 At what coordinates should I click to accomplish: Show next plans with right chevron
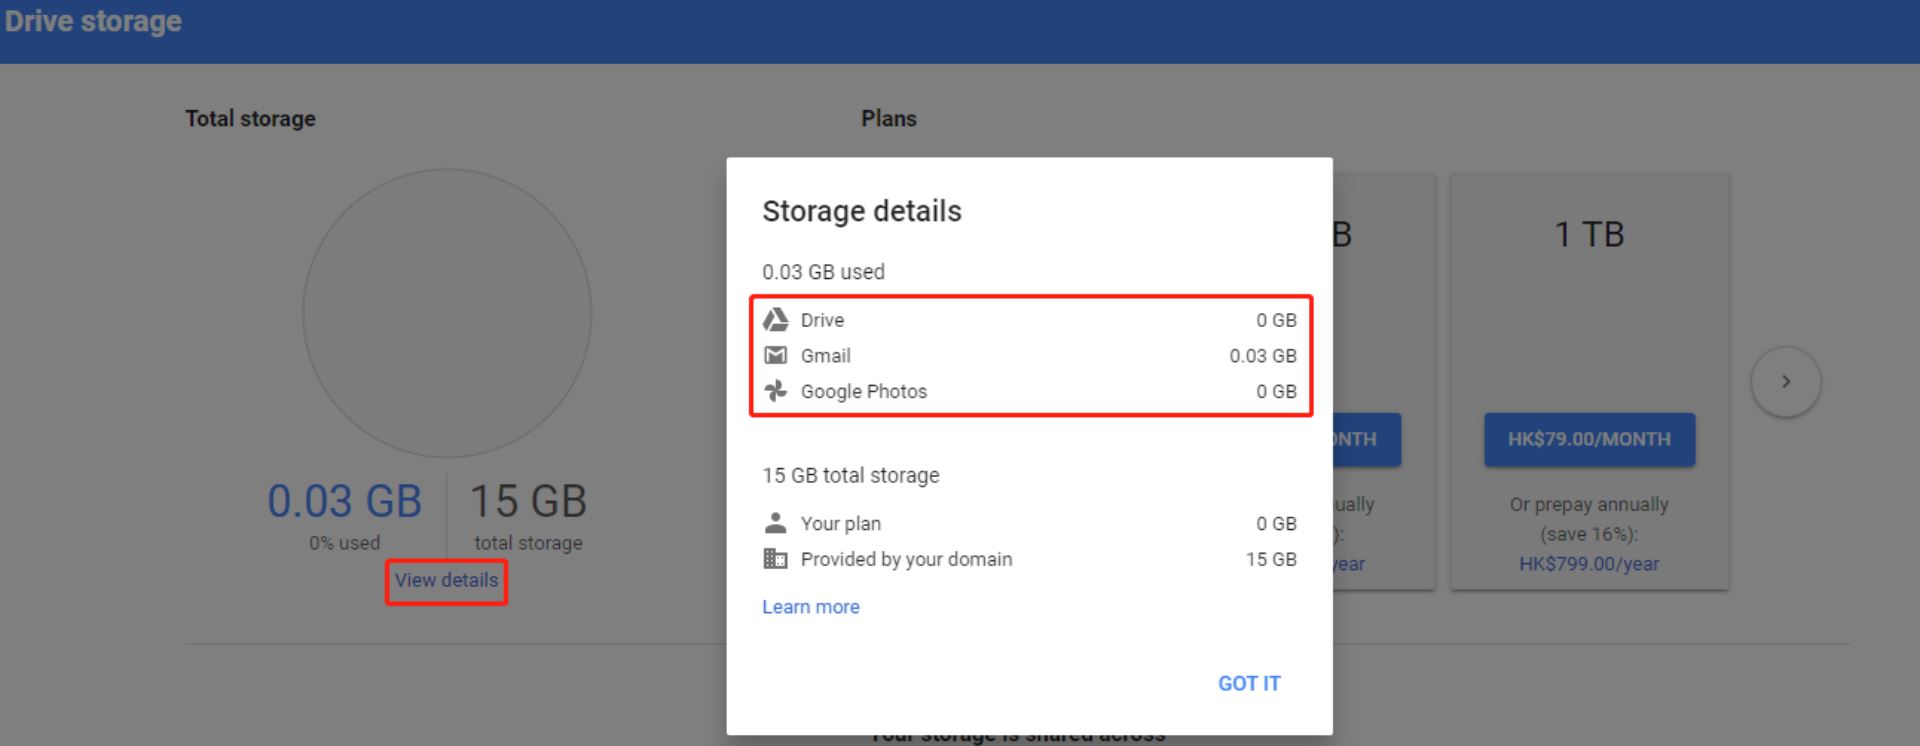point(1786,381)
